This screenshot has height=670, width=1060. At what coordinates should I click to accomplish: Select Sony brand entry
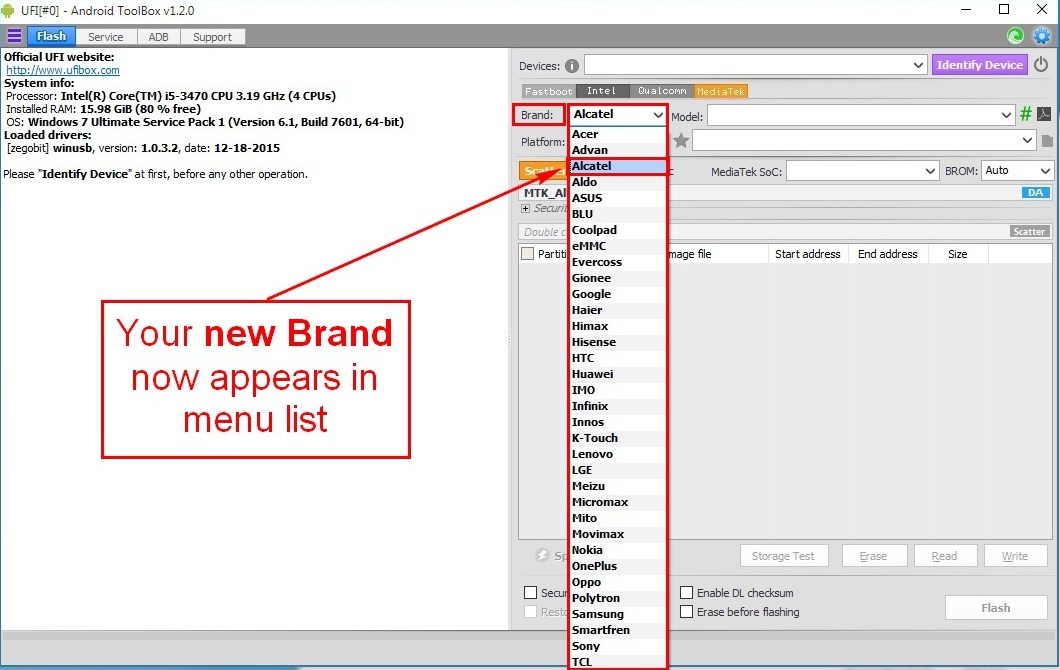pyautogui.click(x=618, y=646)
